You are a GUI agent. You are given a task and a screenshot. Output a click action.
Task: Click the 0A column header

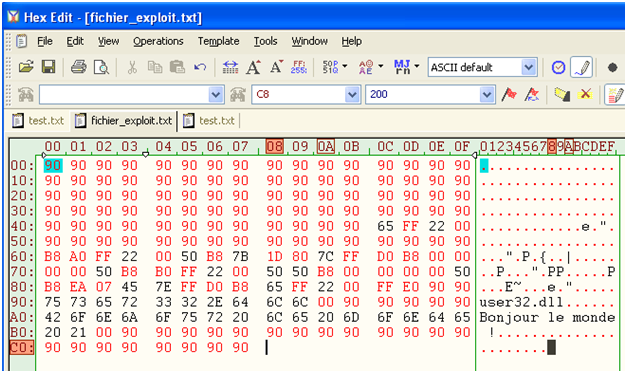tap(326, 147)
